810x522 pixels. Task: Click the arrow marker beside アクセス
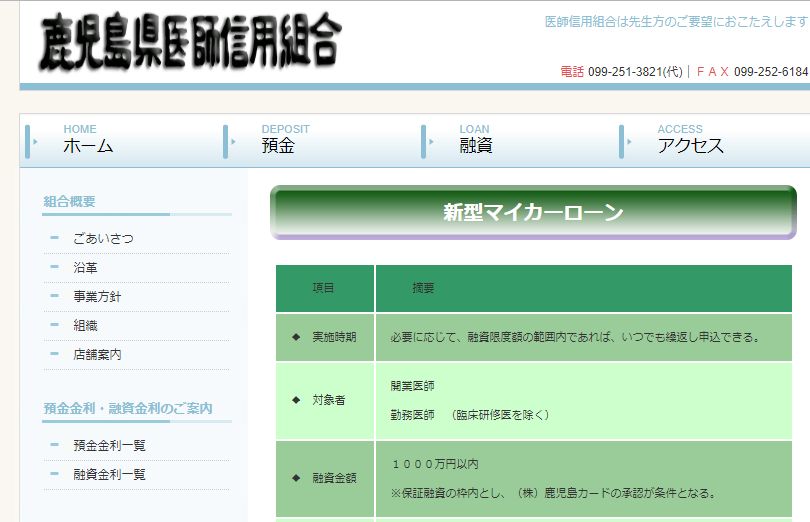point(629,141)
